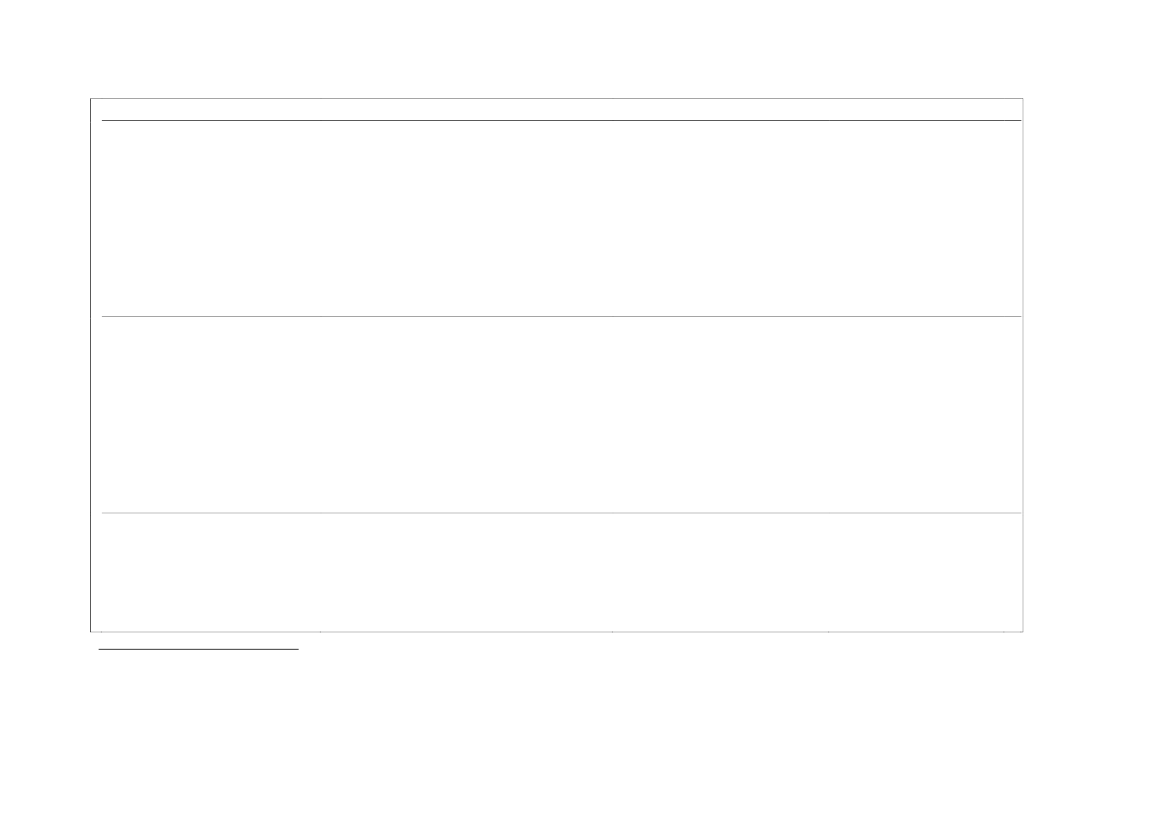Screen dimensions: 1169x827
Task: Click the table's bottom border line
Action: (x=560, y=632)
